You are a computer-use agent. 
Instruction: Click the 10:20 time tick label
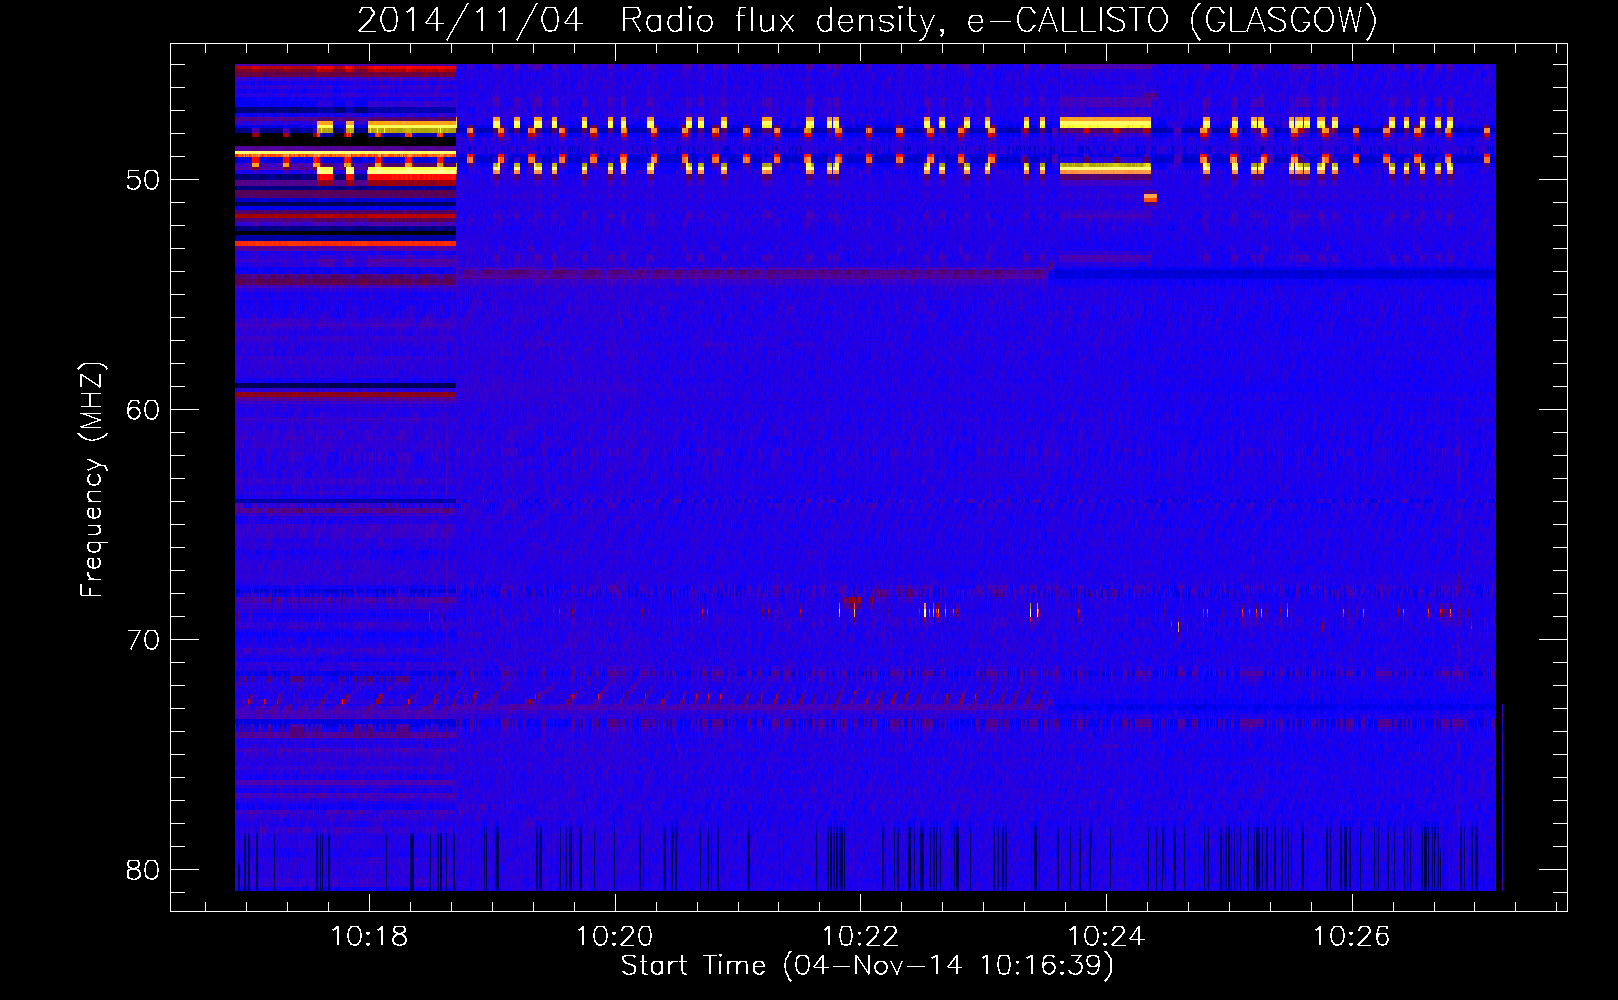click(615, 937)
